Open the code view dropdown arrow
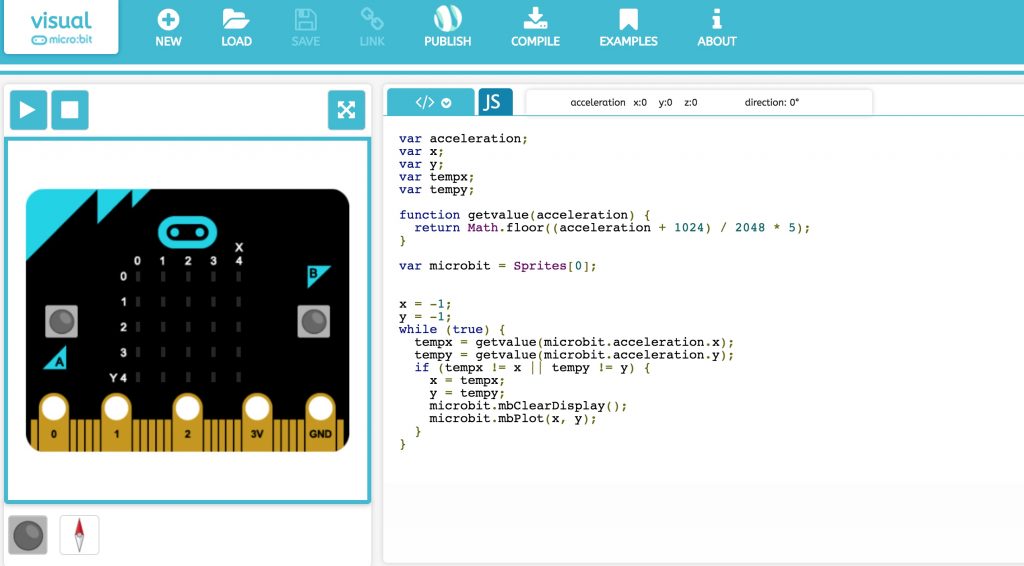The height and width of the screenshot is (566, 1024). tap(446, 102)
